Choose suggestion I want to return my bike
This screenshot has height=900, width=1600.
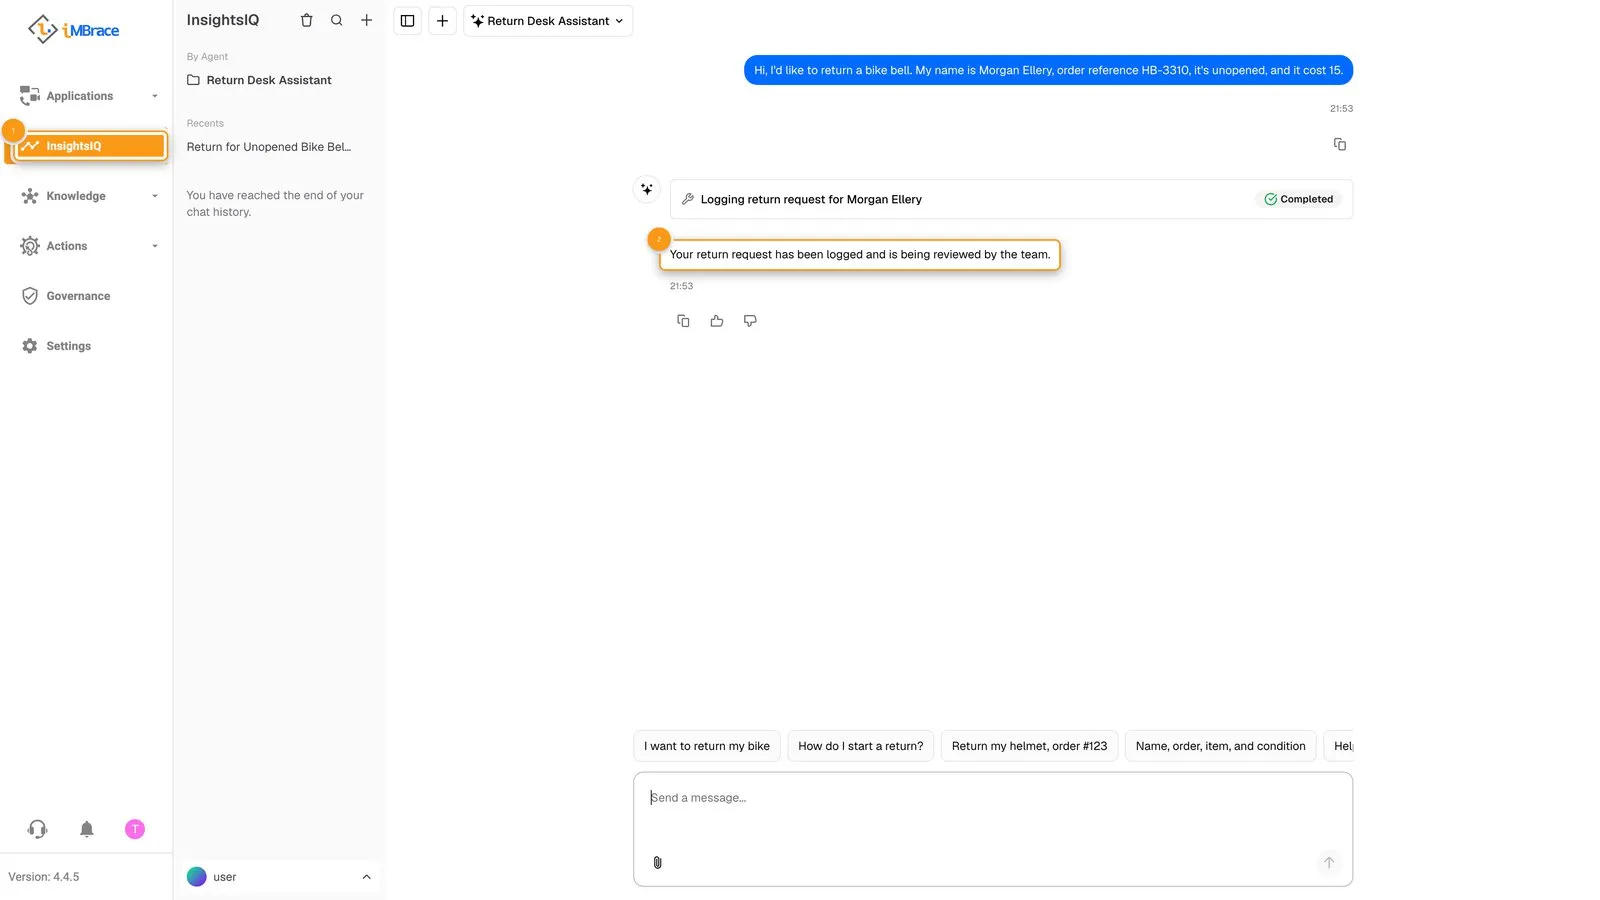707,746
